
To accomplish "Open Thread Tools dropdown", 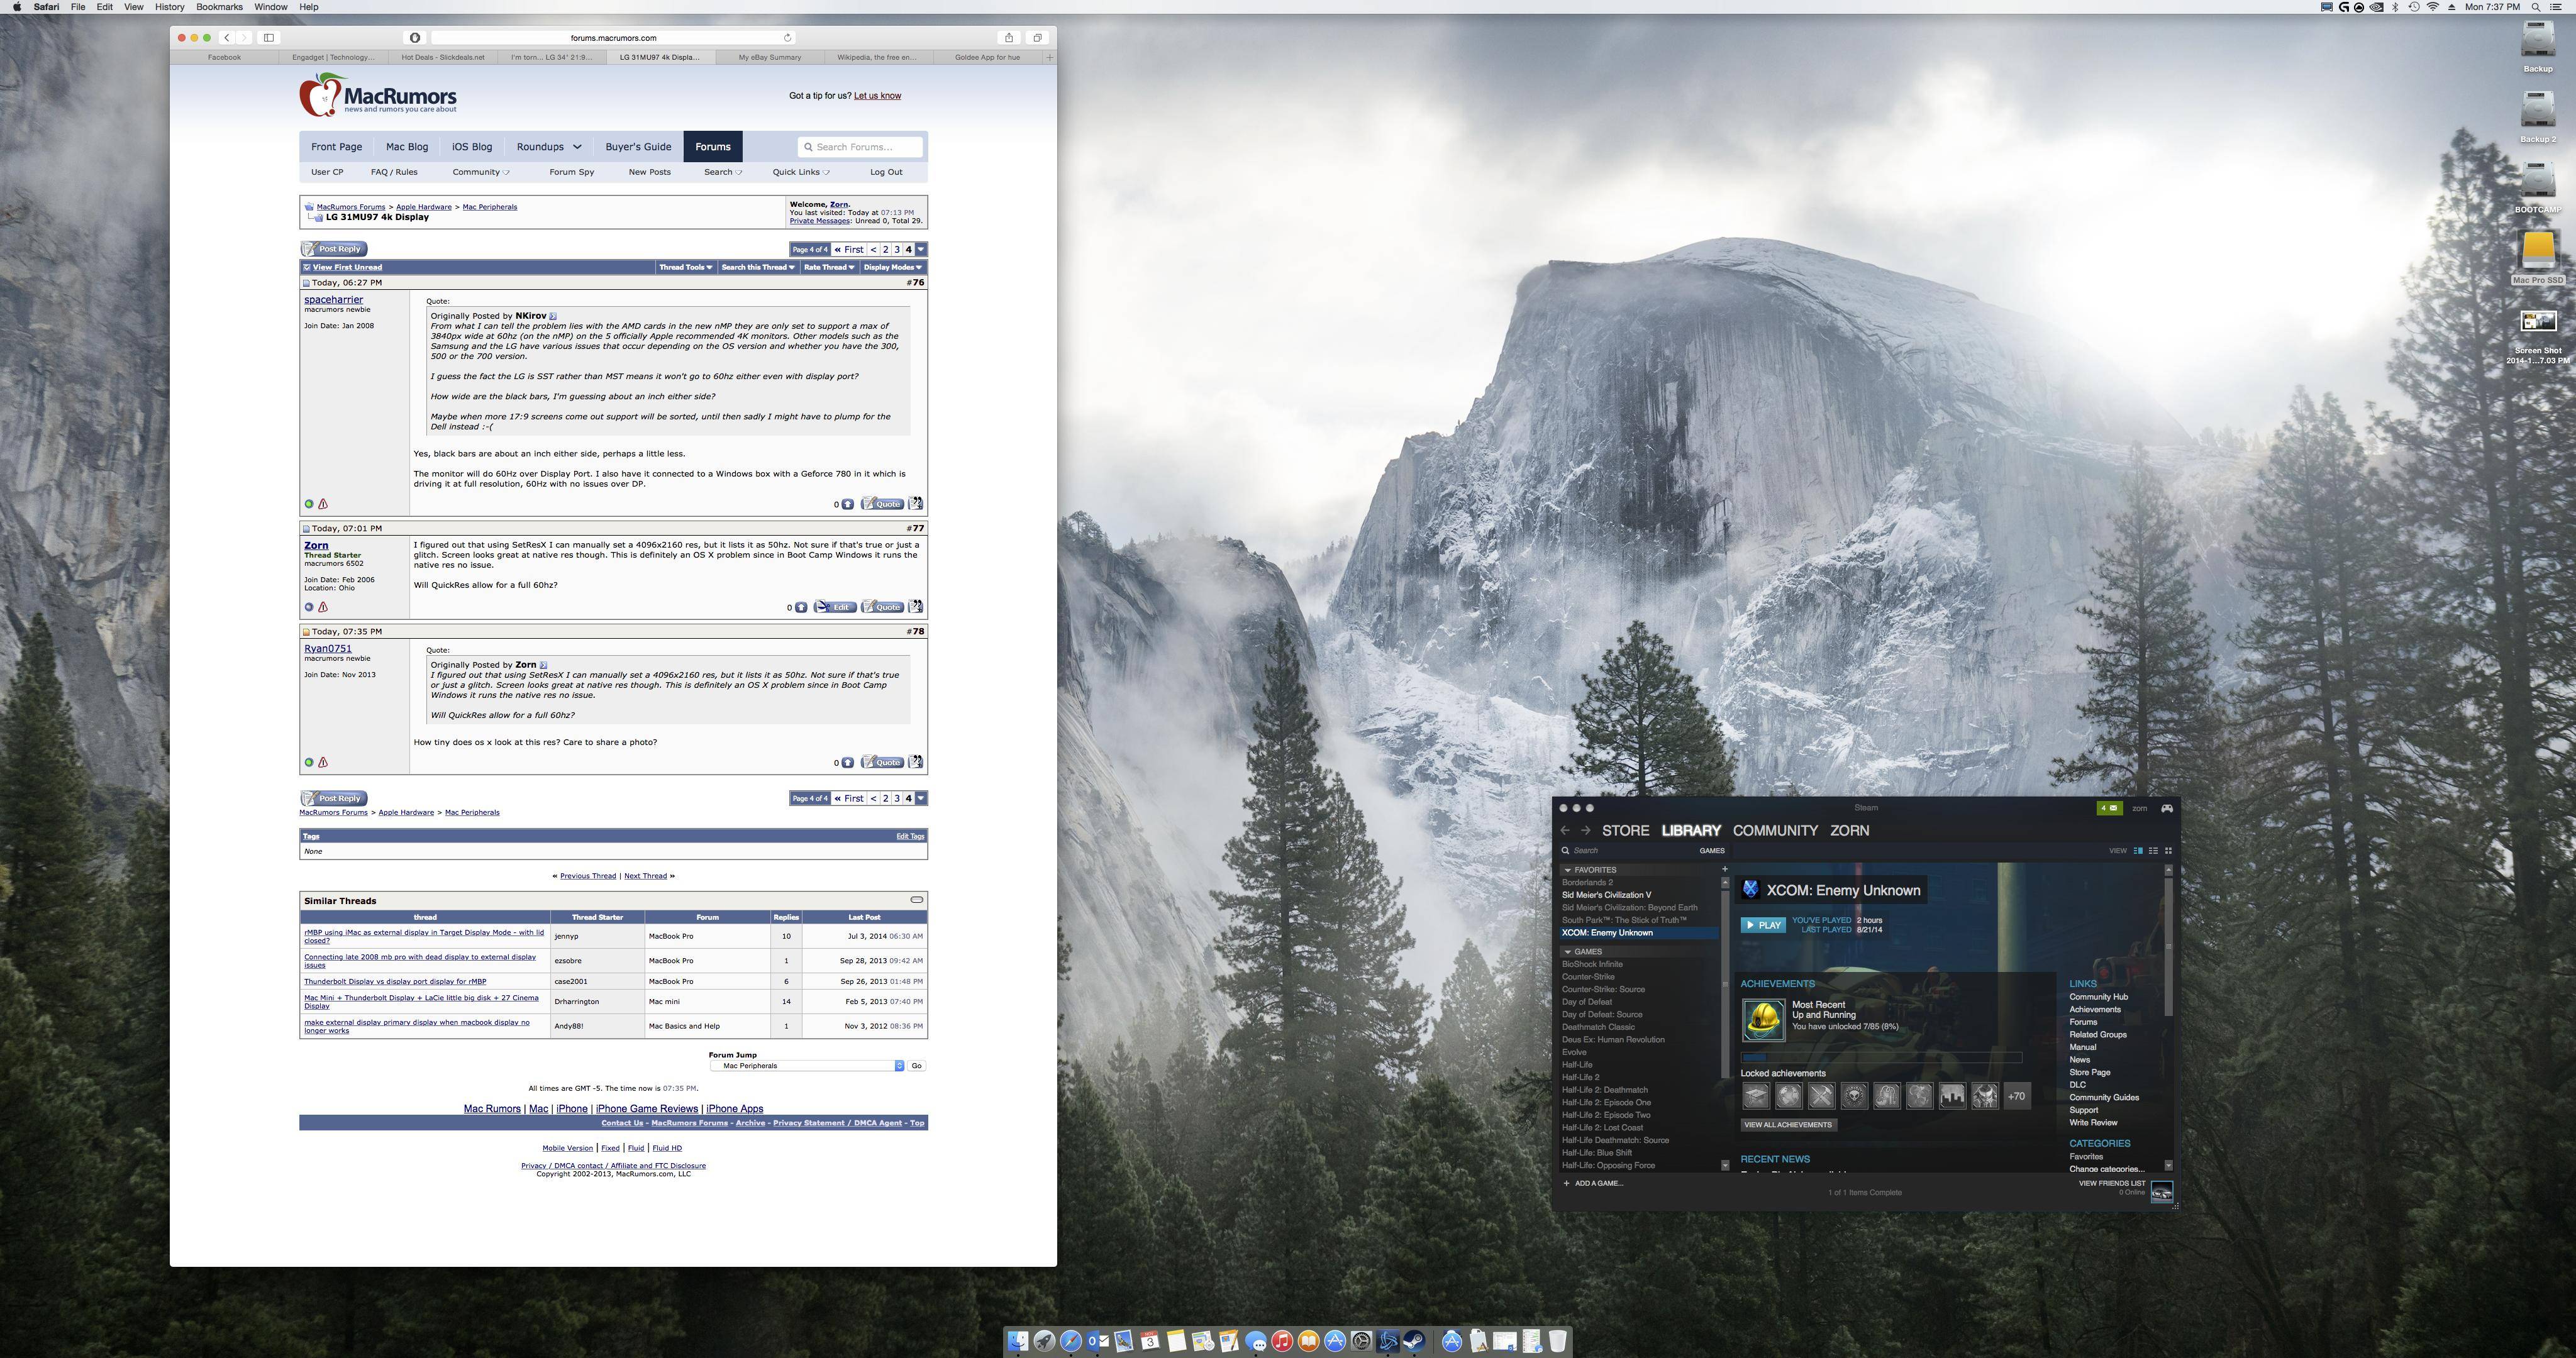I will point(685,267).
